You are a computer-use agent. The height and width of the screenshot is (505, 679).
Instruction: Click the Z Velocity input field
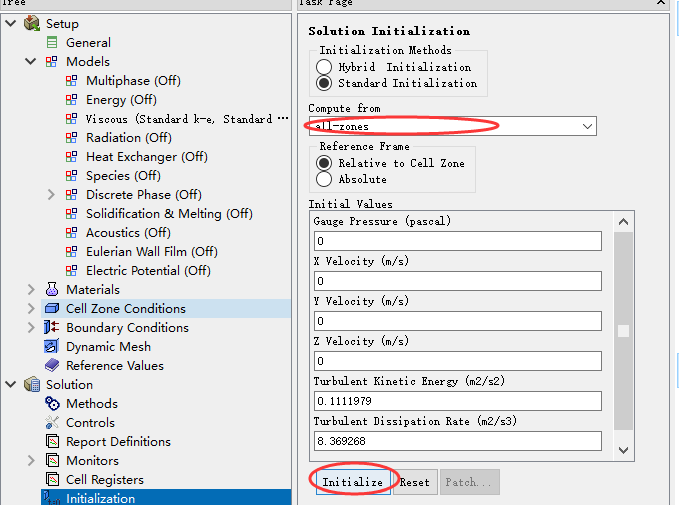tap(458, 361)
